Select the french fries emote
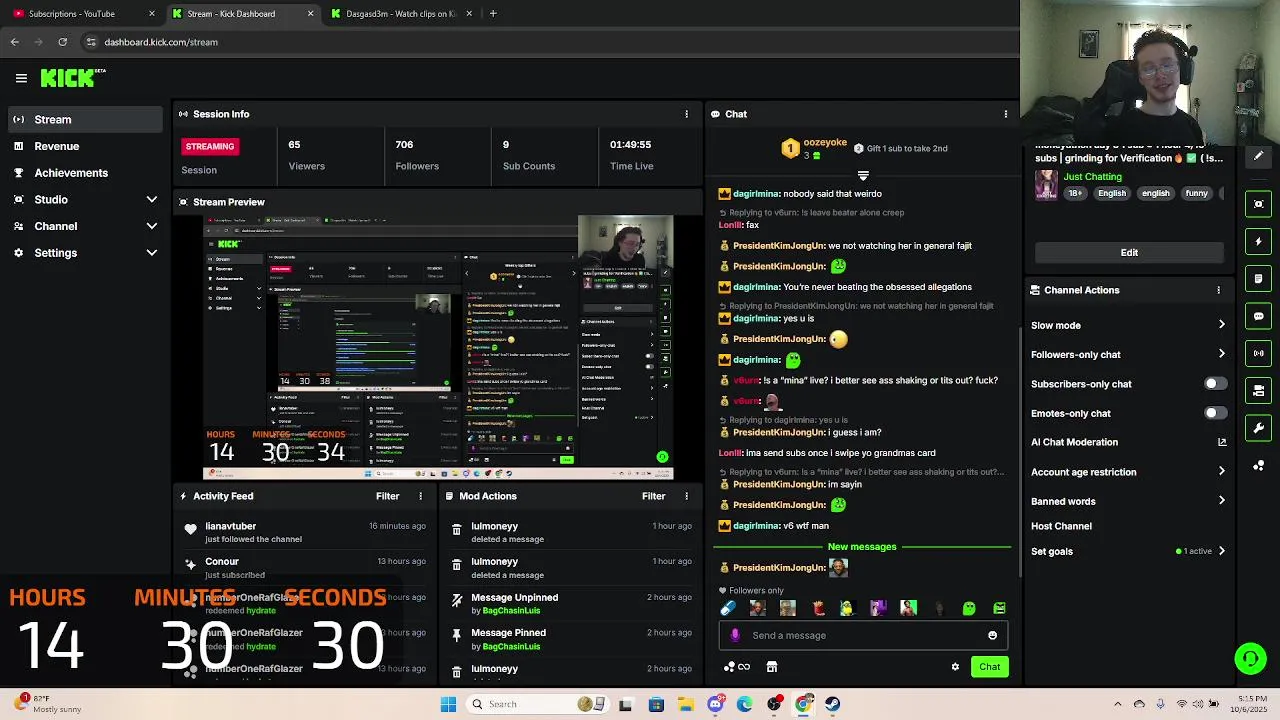 [818, 608]
